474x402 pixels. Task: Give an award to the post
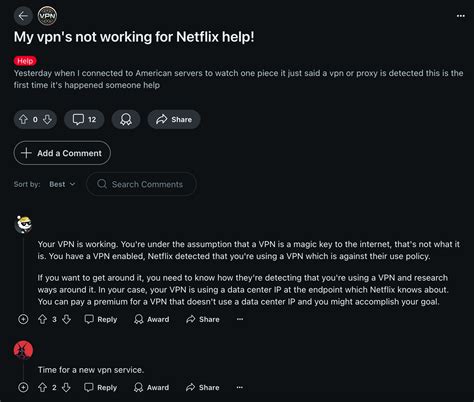(x=126, y=119)
